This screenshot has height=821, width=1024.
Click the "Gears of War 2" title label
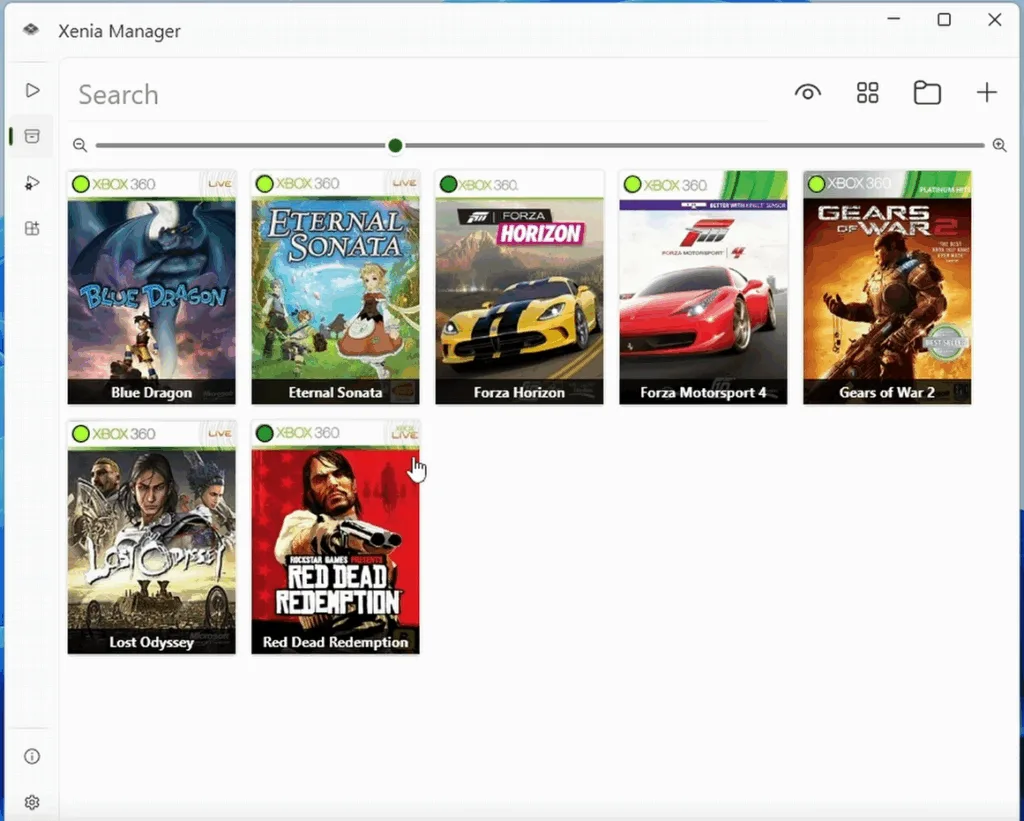(x=887, y=393)
